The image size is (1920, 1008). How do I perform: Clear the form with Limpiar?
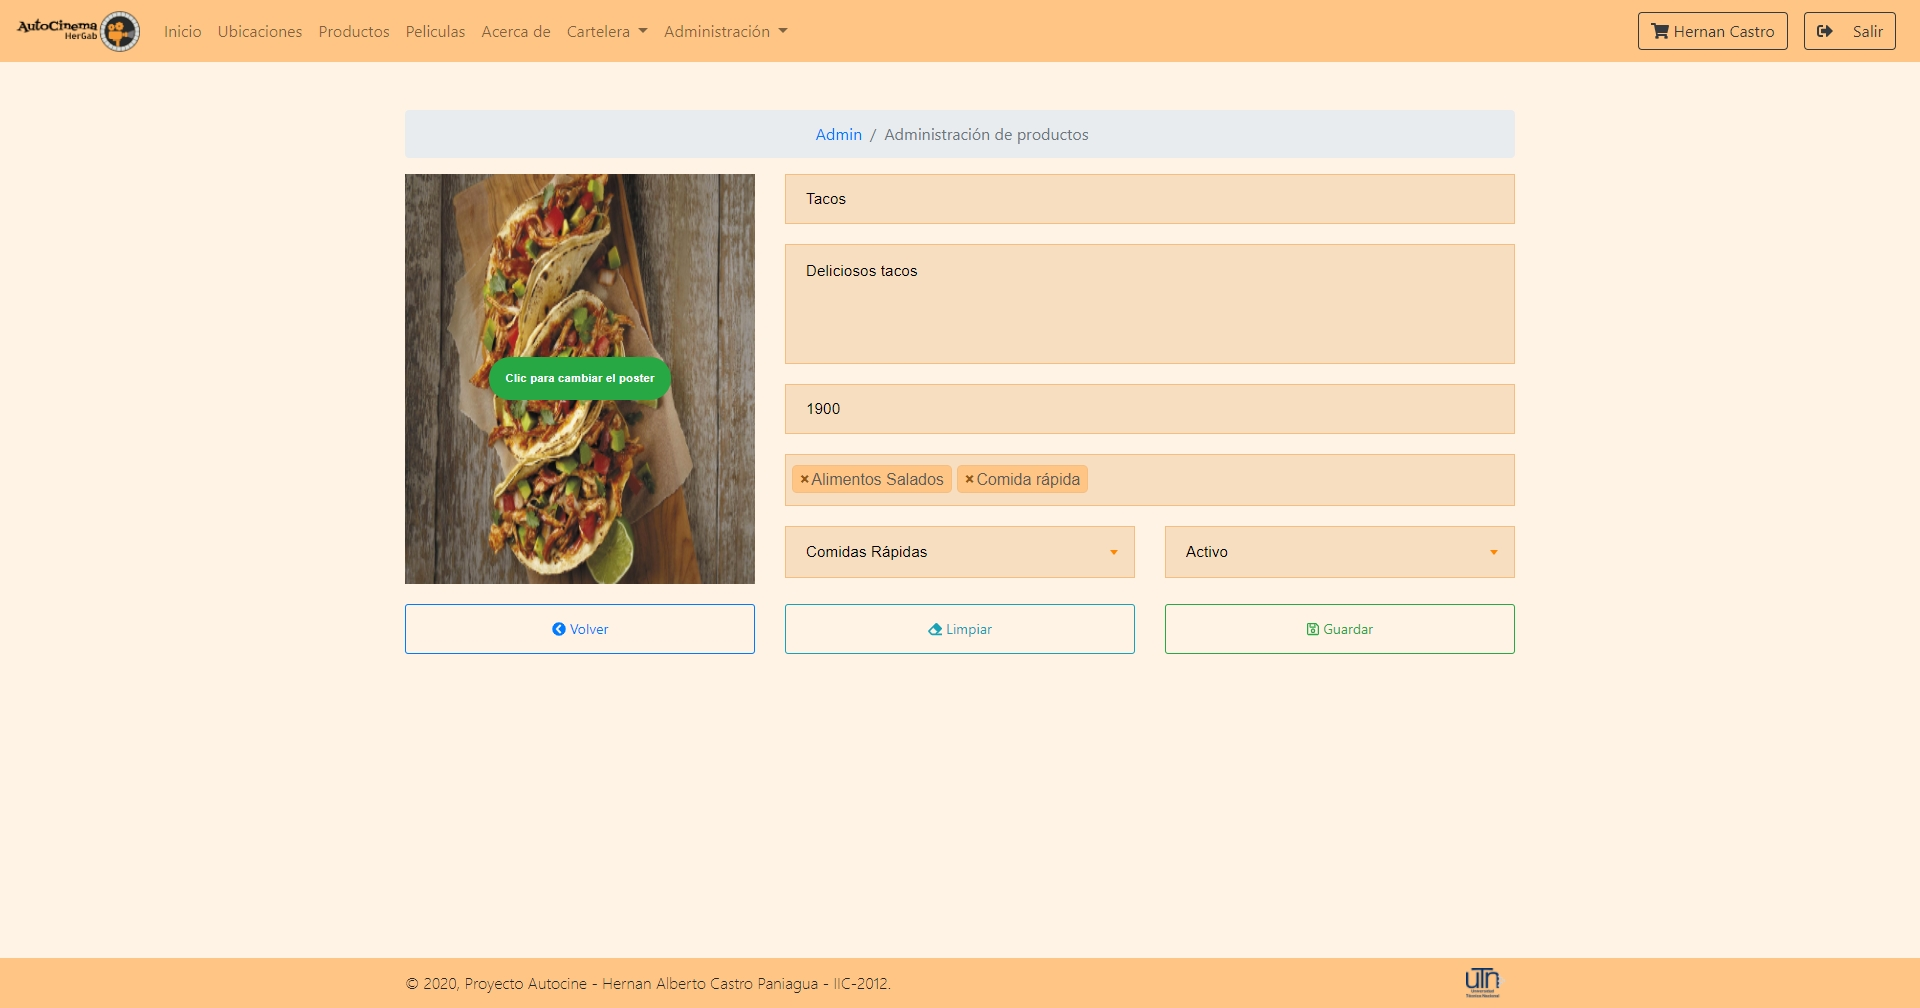(960, 629)
